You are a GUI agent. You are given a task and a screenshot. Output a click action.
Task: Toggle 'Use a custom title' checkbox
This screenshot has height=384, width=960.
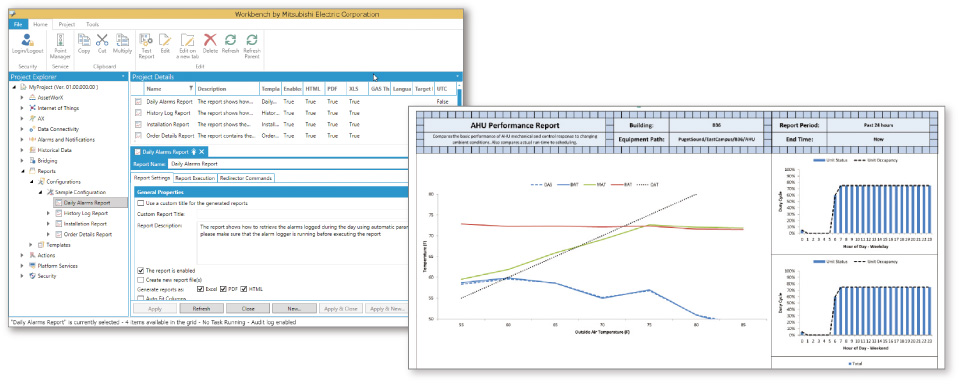(x=141, y=203)
